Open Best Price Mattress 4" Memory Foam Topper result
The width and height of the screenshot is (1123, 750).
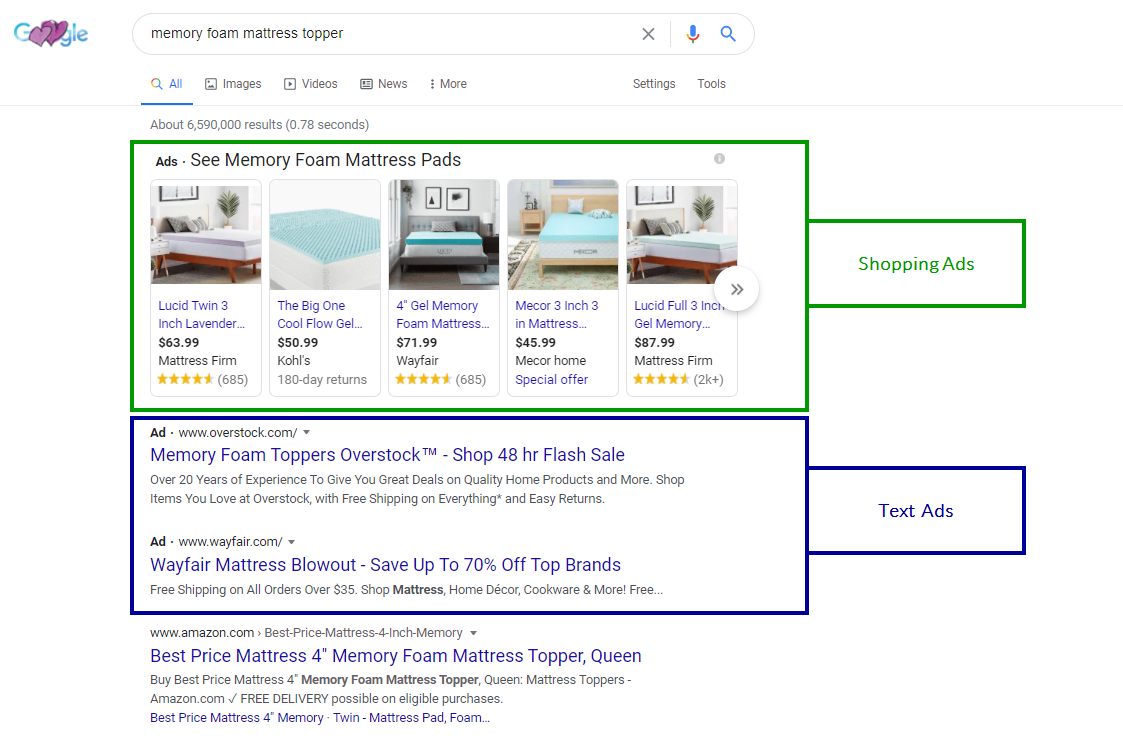(395, 655)
